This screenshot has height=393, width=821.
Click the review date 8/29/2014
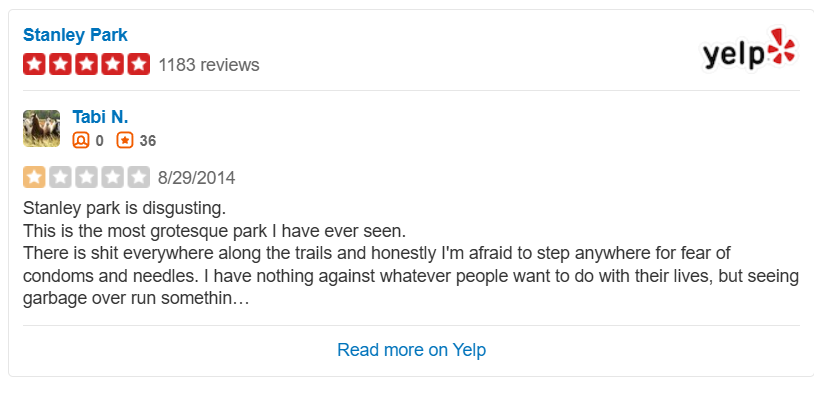196,178
